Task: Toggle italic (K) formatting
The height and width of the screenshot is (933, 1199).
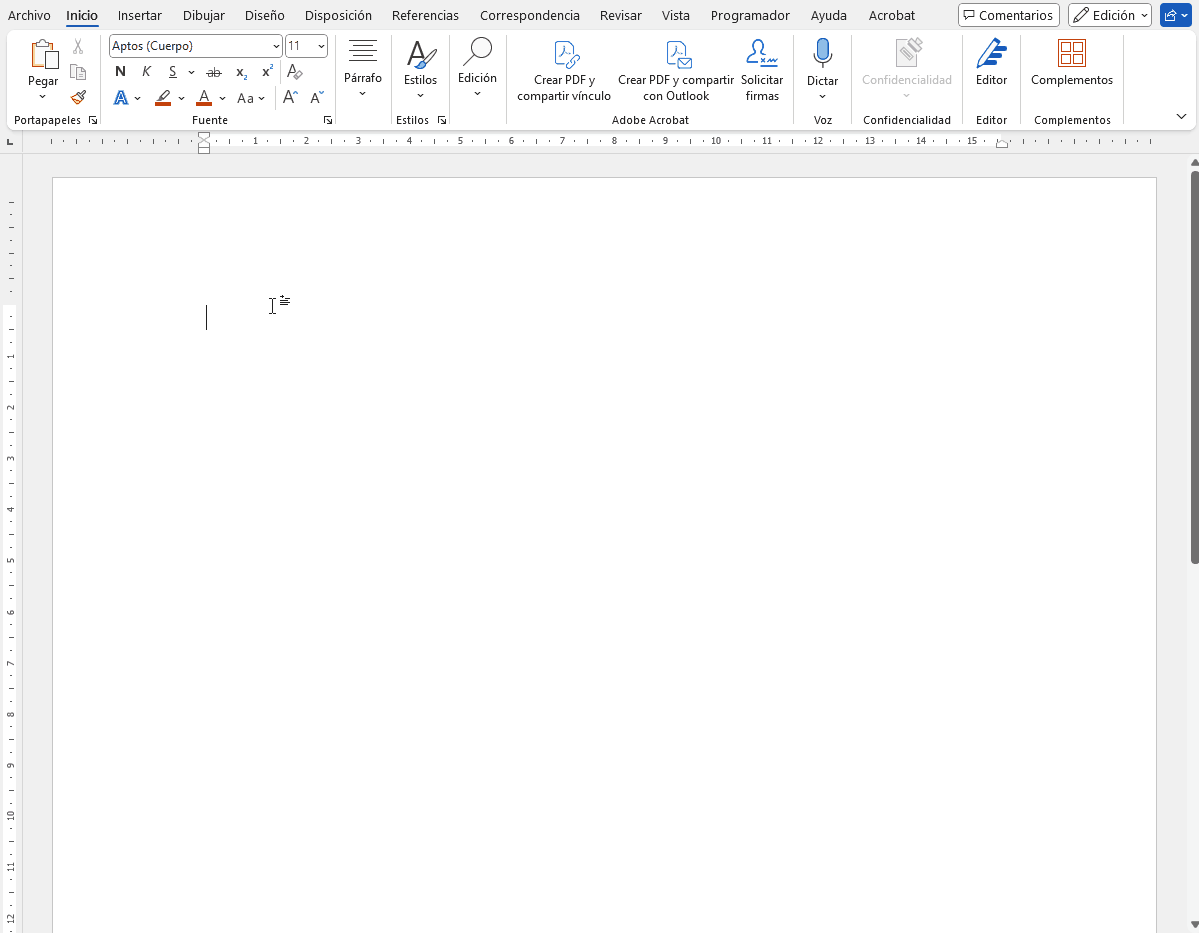Action: click(x=147, y=72)
